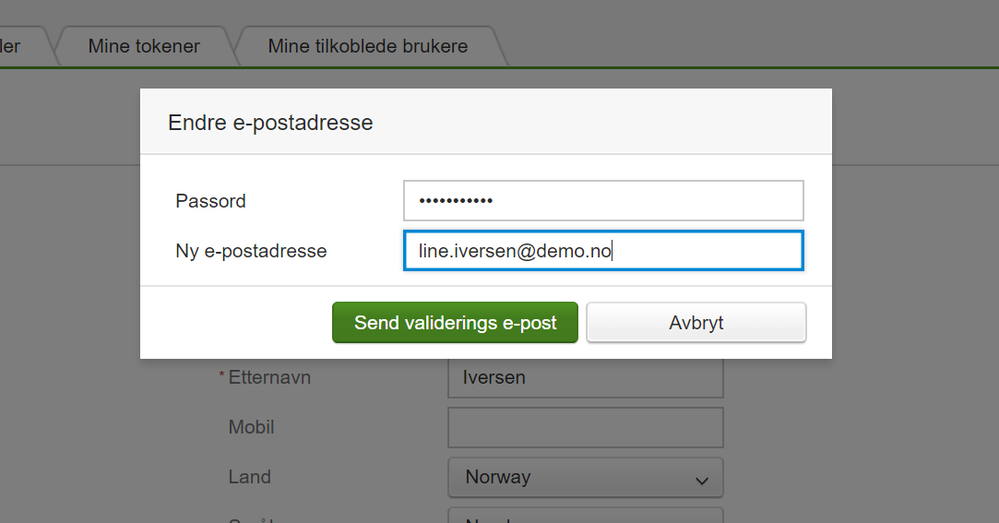The image size is (999, 523).
Task: Click the Etternavn field containing Iversen
Action: tap(585, 378)
